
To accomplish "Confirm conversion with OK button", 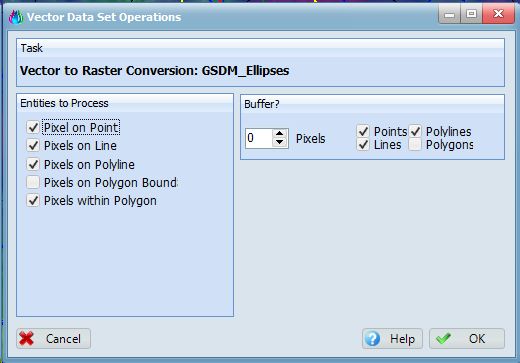I will [x=467, y=339].
